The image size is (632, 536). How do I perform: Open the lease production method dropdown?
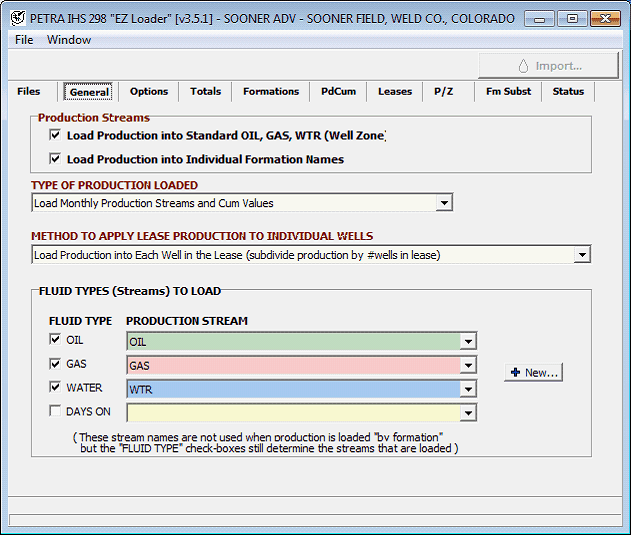point(582,255)
